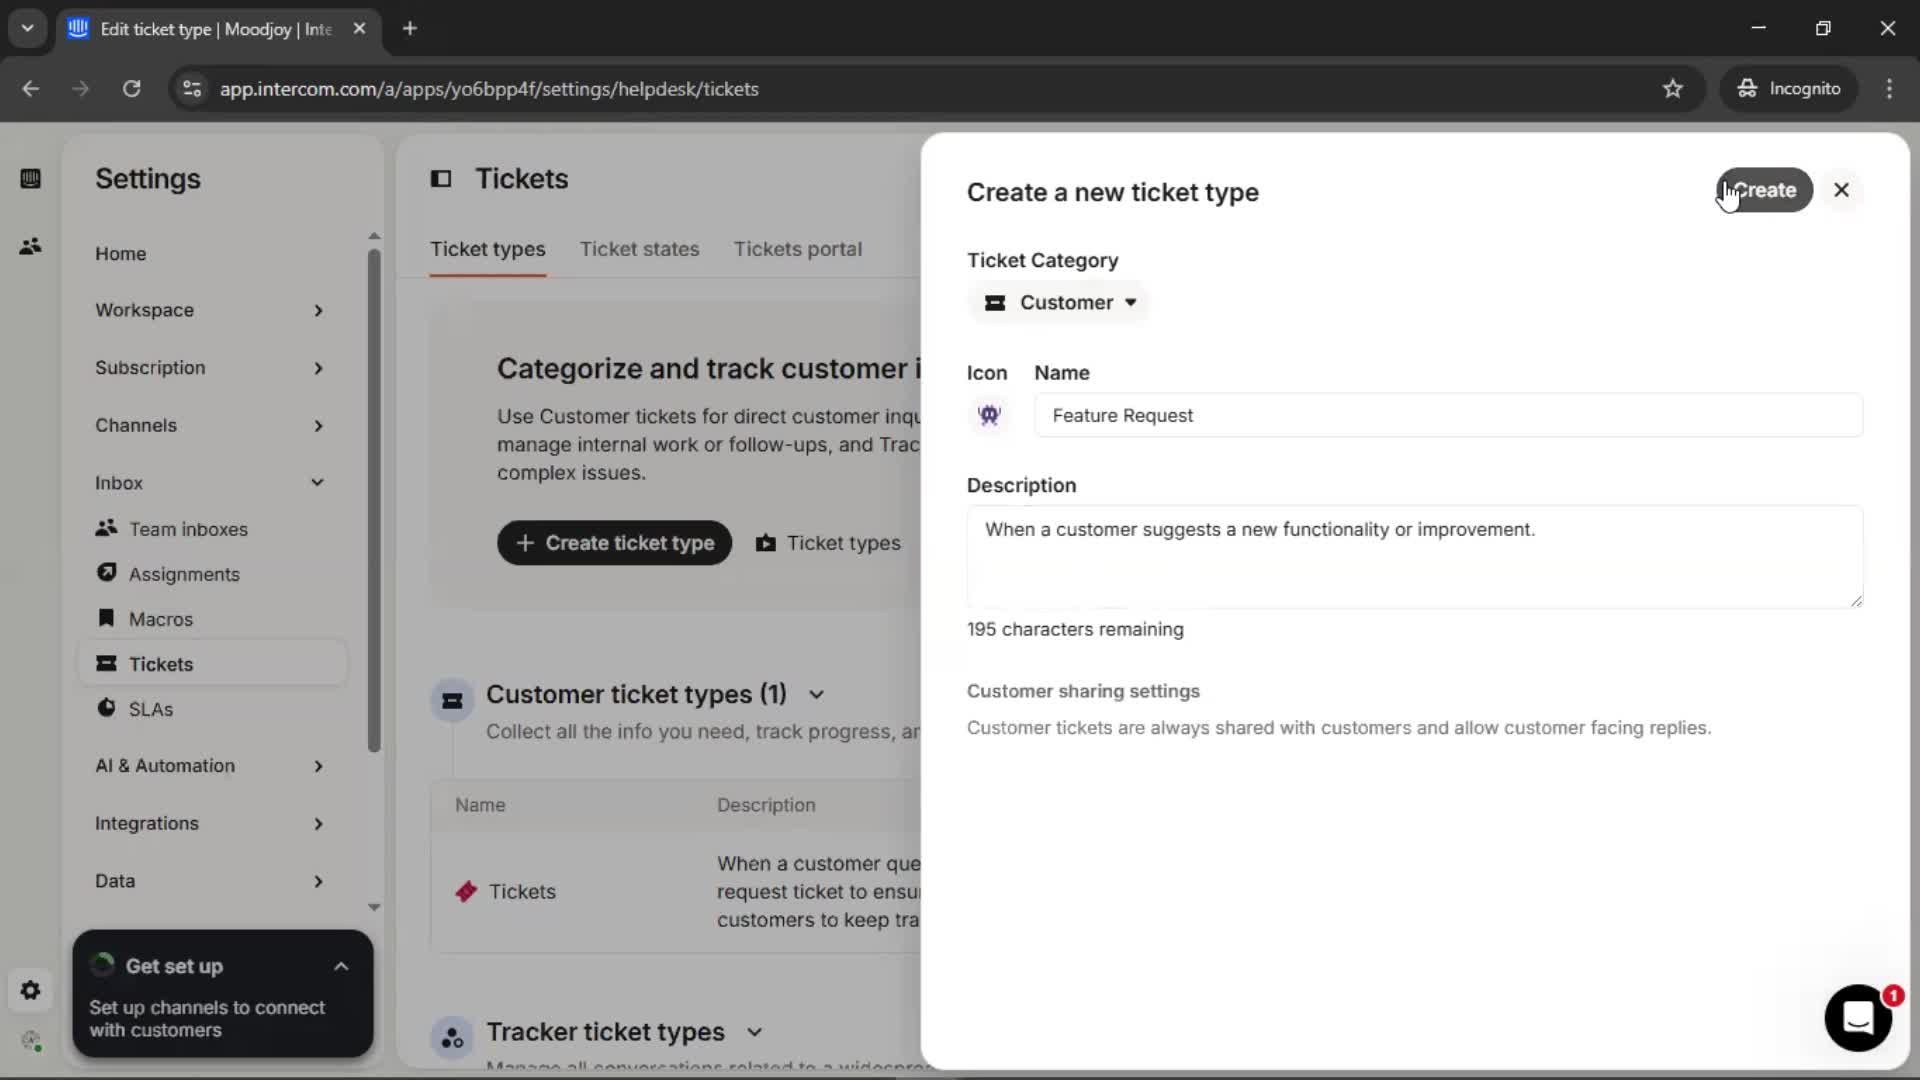Viewport: 1920px width, 1080px height.
Task: Go back to previous page
Action: coord(30,89)
